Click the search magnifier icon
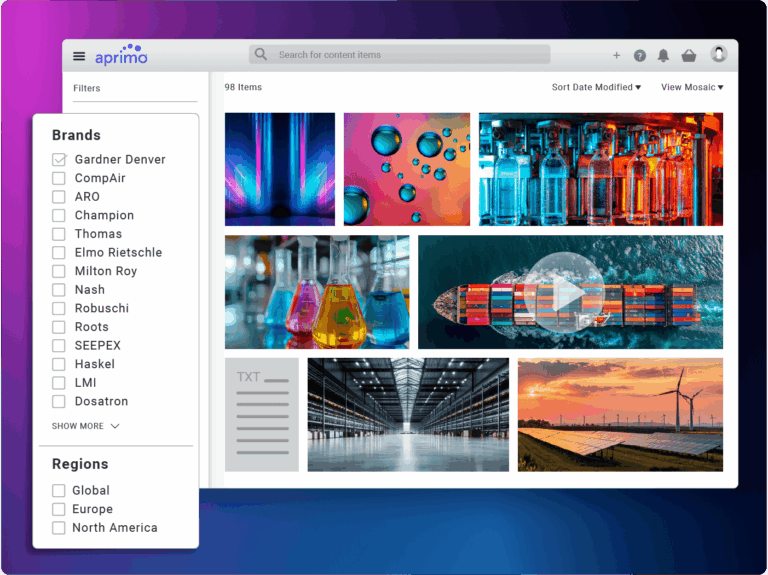Image resolution: width=768 pixels, height=575 pixels. (x=261, y=55)
